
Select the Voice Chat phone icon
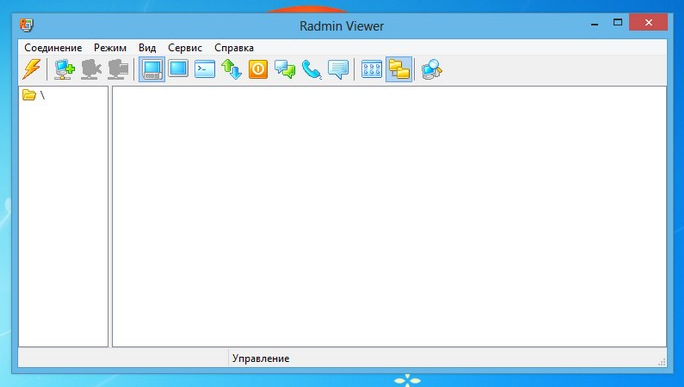[x=311, y=69]
